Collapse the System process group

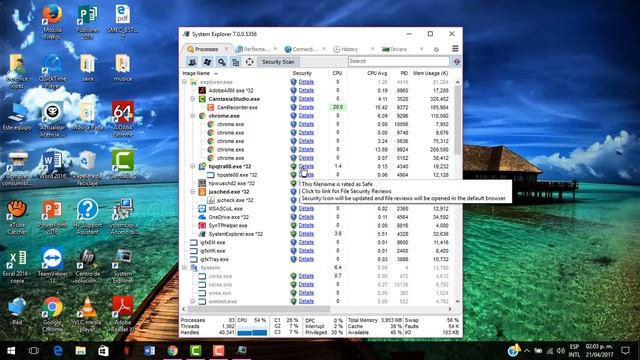[184, 268]
